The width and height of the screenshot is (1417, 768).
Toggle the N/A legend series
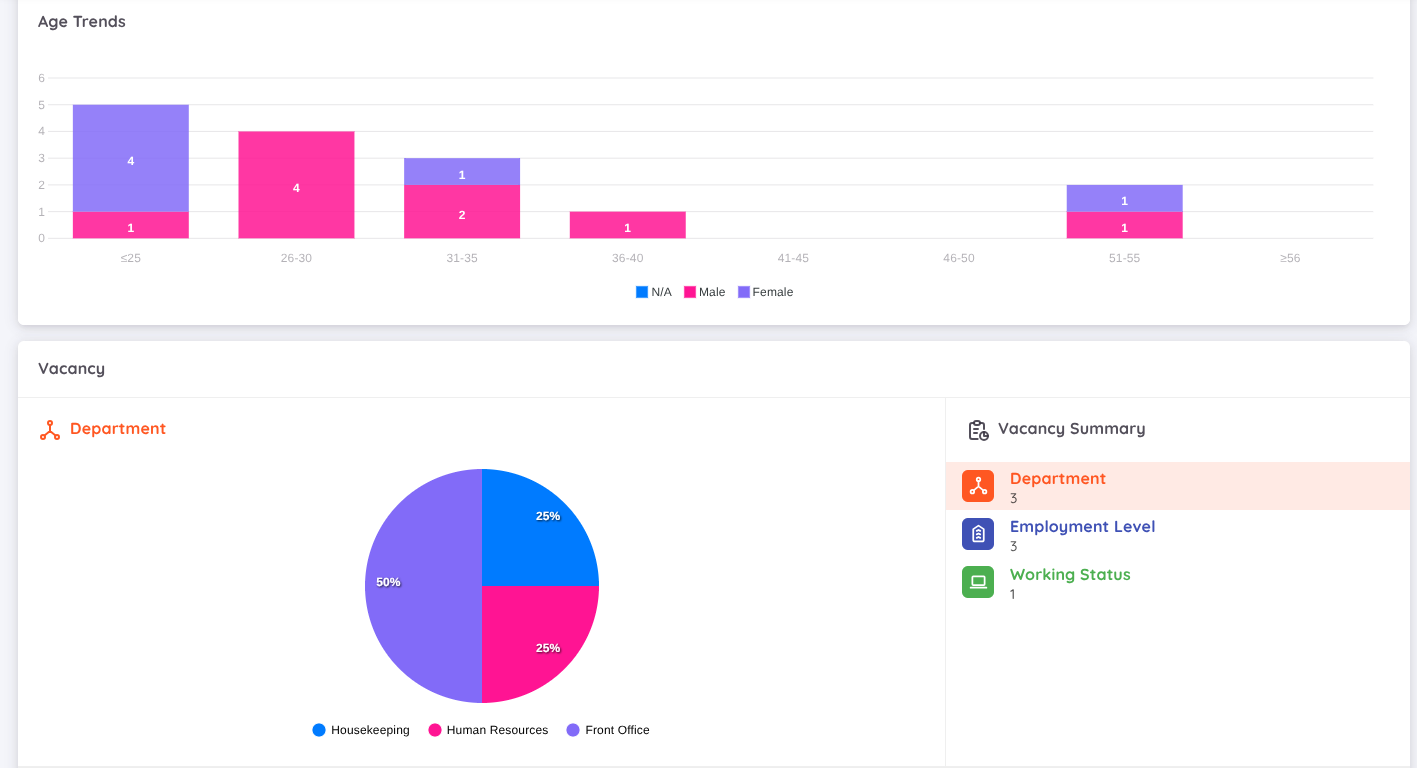tap(654, 292)
